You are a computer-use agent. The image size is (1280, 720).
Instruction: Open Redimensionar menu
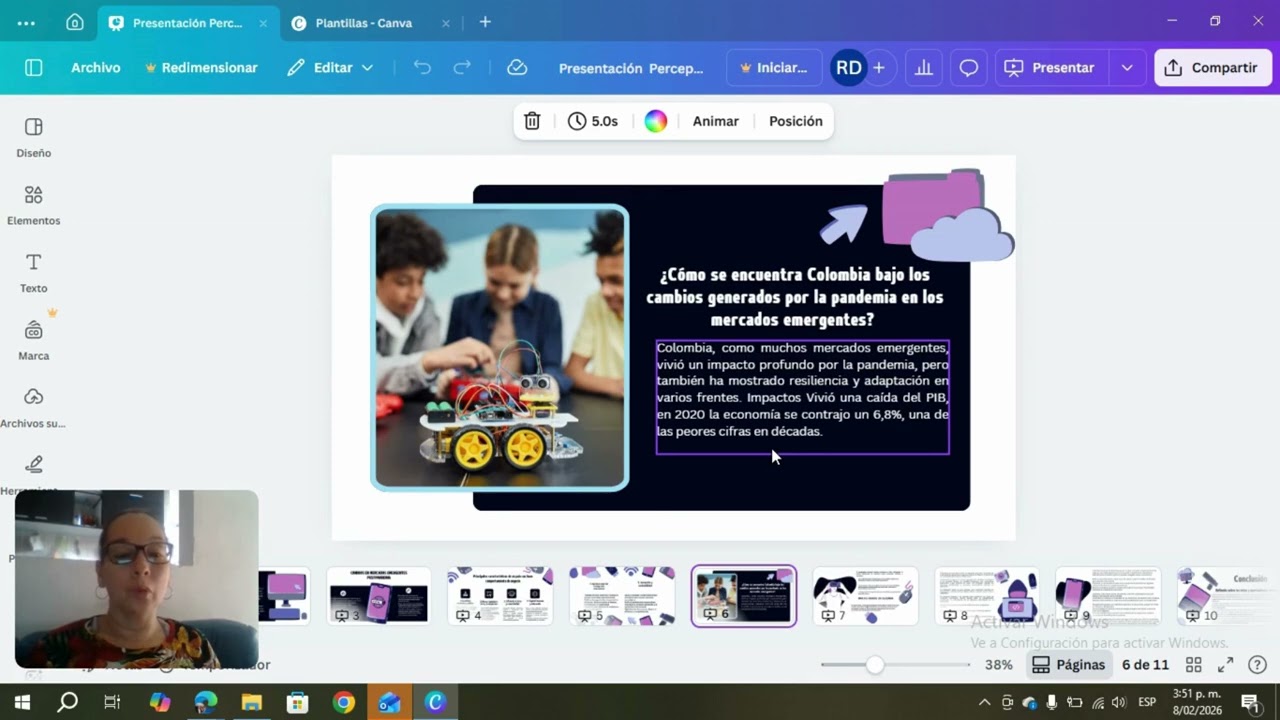201,68
